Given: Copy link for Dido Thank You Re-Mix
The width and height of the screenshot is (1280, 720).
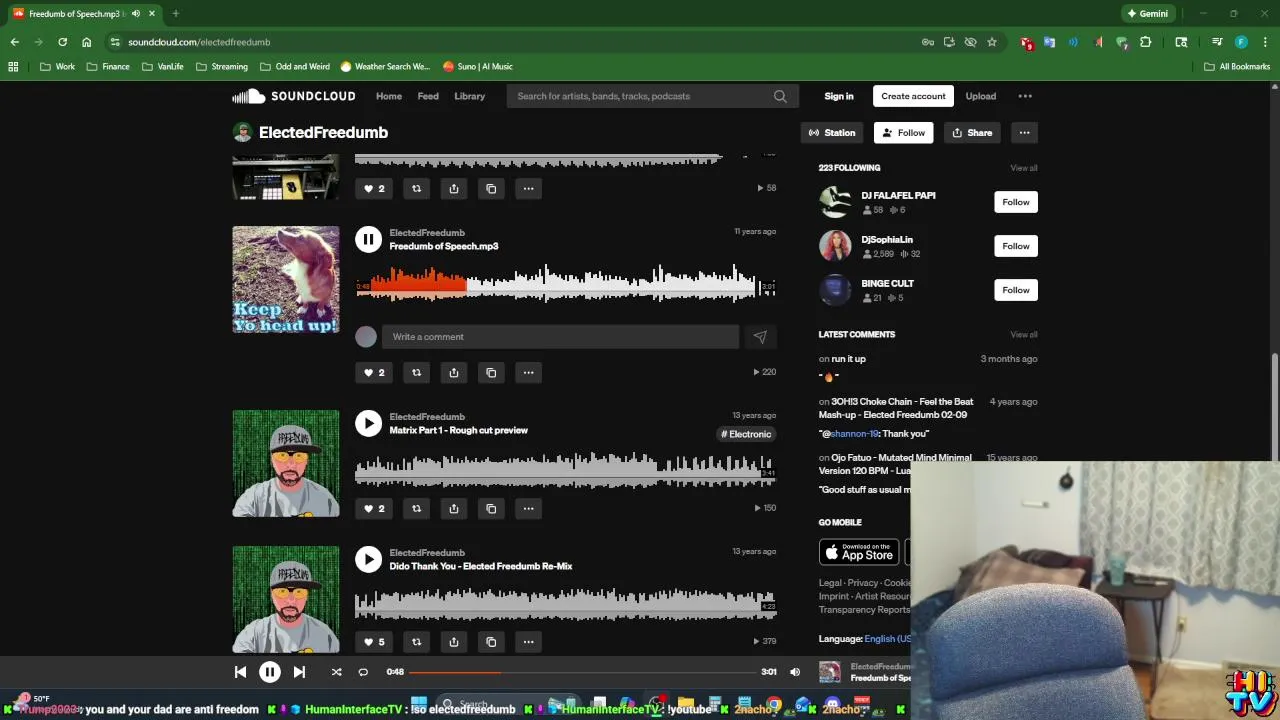Looking at the screenshot, I should 491,642.
